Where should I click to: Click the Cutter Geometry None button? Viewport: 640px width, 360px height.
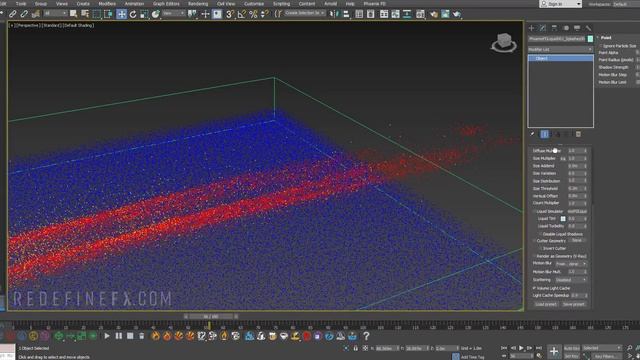pos(577,241)
